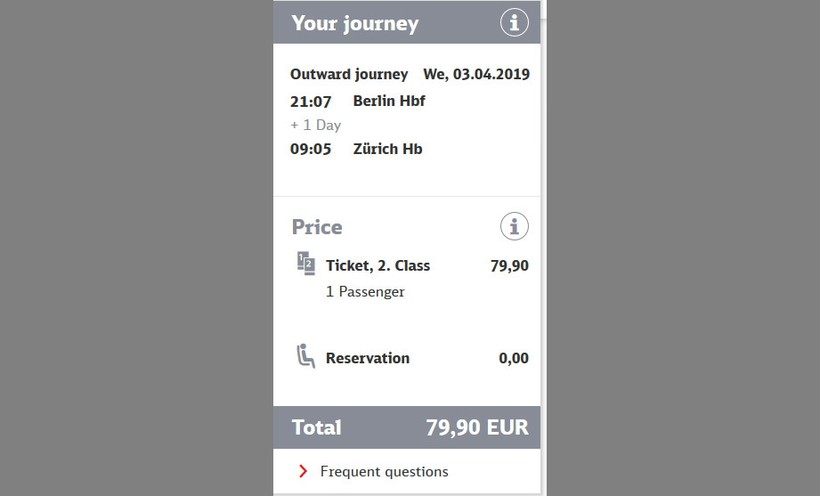This screenshot has width=820, height=496.
Task: Click the seat reservation icon
Action: pyautogui.click(x=306, y=357)
